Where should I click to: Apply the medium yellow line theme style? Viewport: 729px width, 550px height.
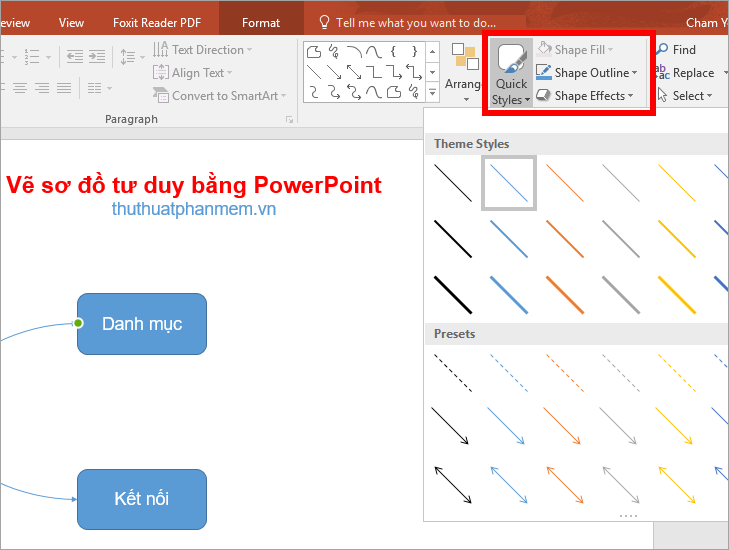tap(677, 239)
